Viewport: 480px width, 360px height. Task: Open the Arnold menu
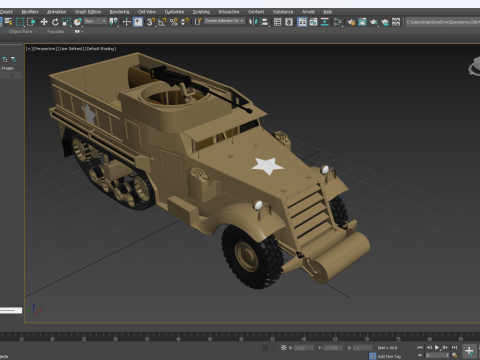coord(308,12)
